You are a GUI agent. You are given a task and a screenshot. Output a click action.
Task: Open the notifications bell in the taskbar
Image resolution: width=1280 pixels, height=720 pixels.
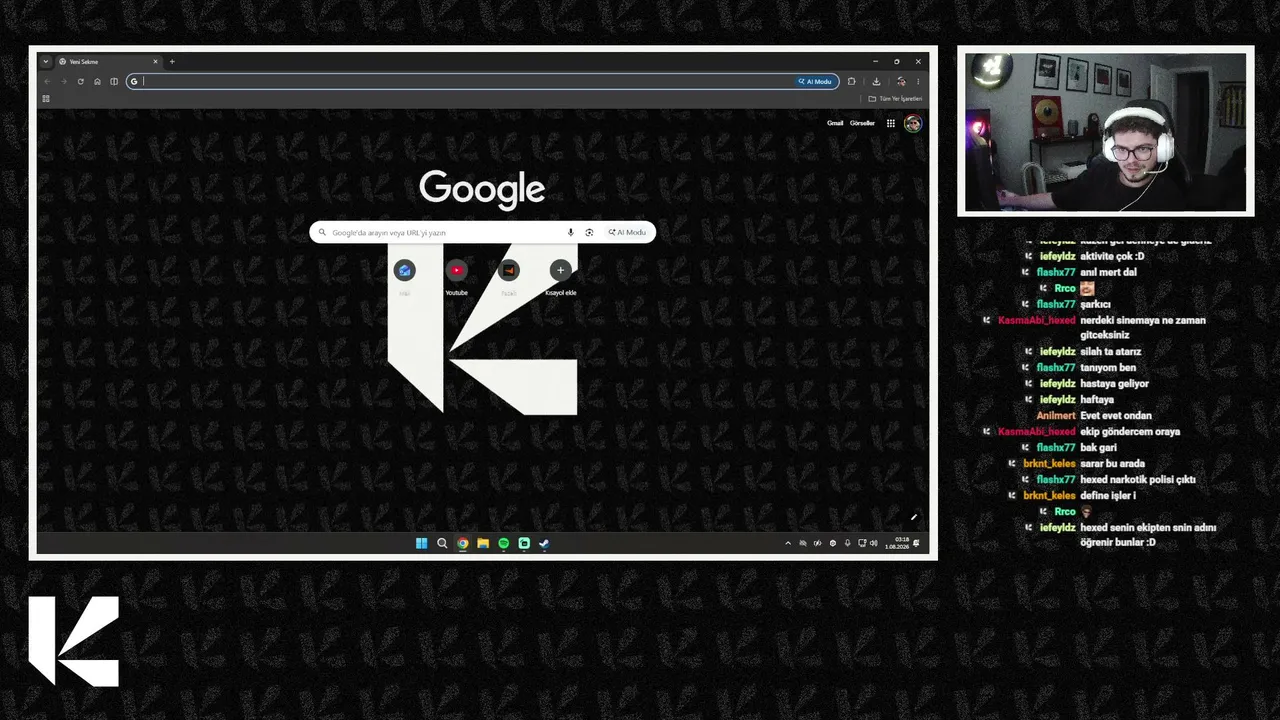coord(916,543)
